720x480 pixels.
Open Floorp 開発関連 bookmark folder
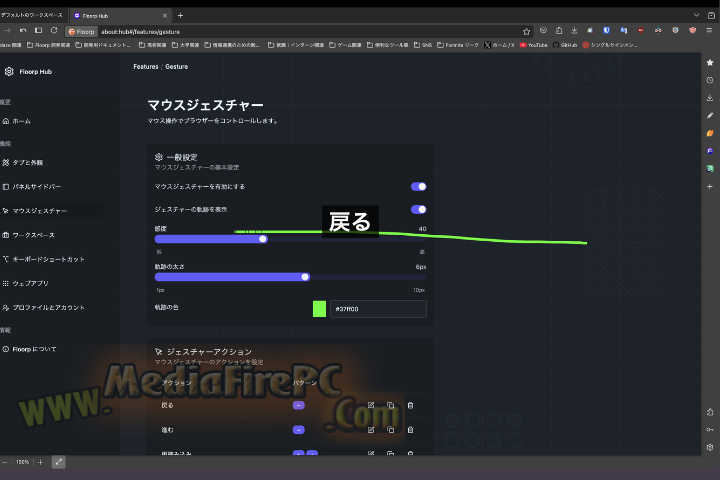coord(48,45)
